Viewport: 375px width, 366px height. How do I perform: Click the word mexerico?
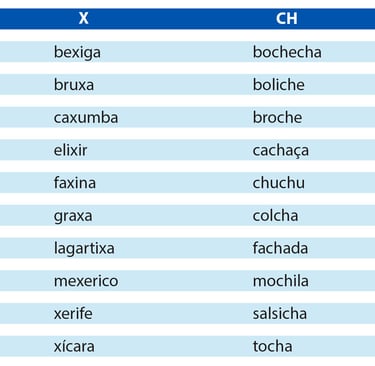[x=86, y=281]
